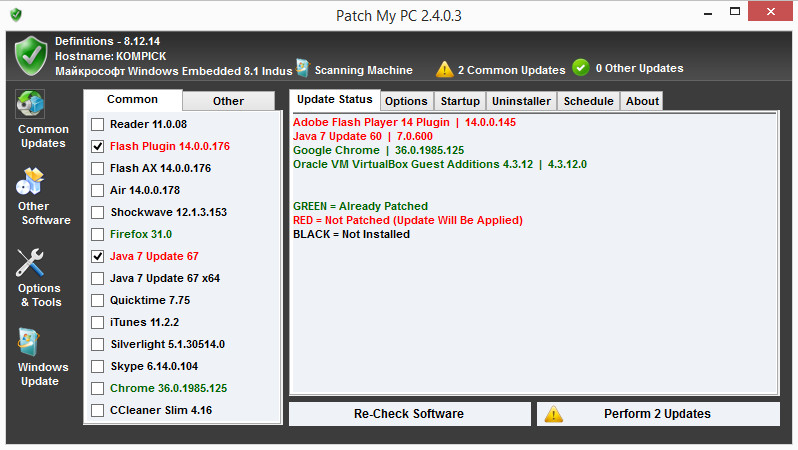Image resolution: width=798 pixels, height=450 pixels.
Task: Check the Java 7 Update 67 x64 checkbox
Action: 97,278
